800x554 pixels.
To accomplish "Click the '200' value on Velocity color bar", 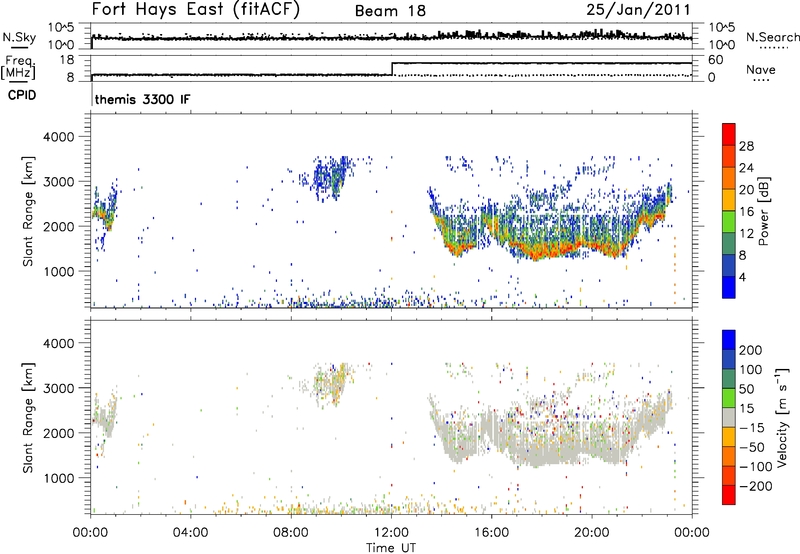I will tap(751, 350).
